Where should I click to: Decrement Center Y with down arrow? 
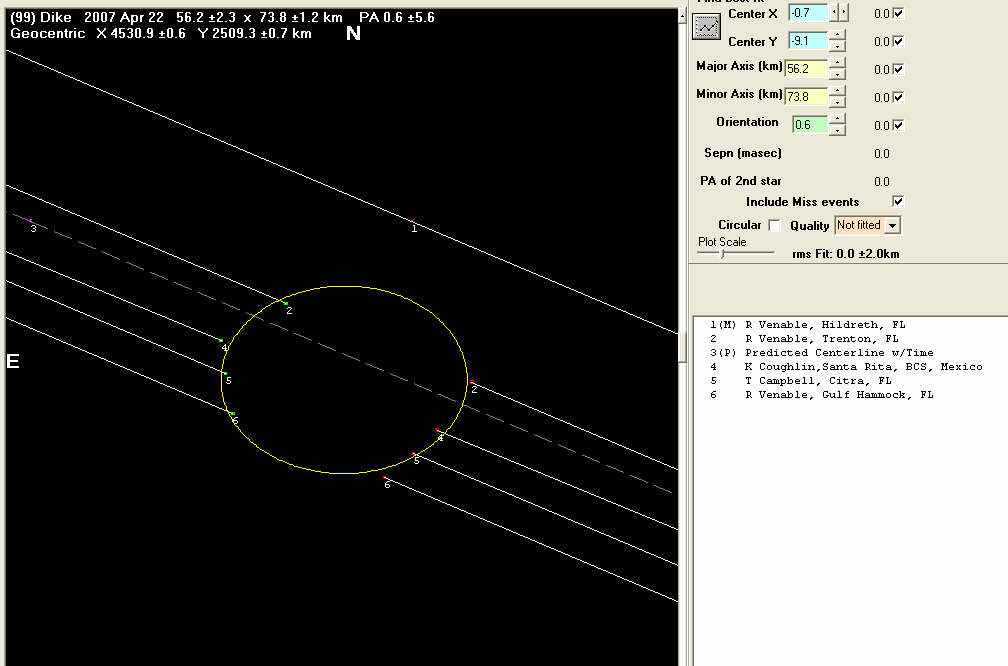pyautogui.click(x=837, y=46)
